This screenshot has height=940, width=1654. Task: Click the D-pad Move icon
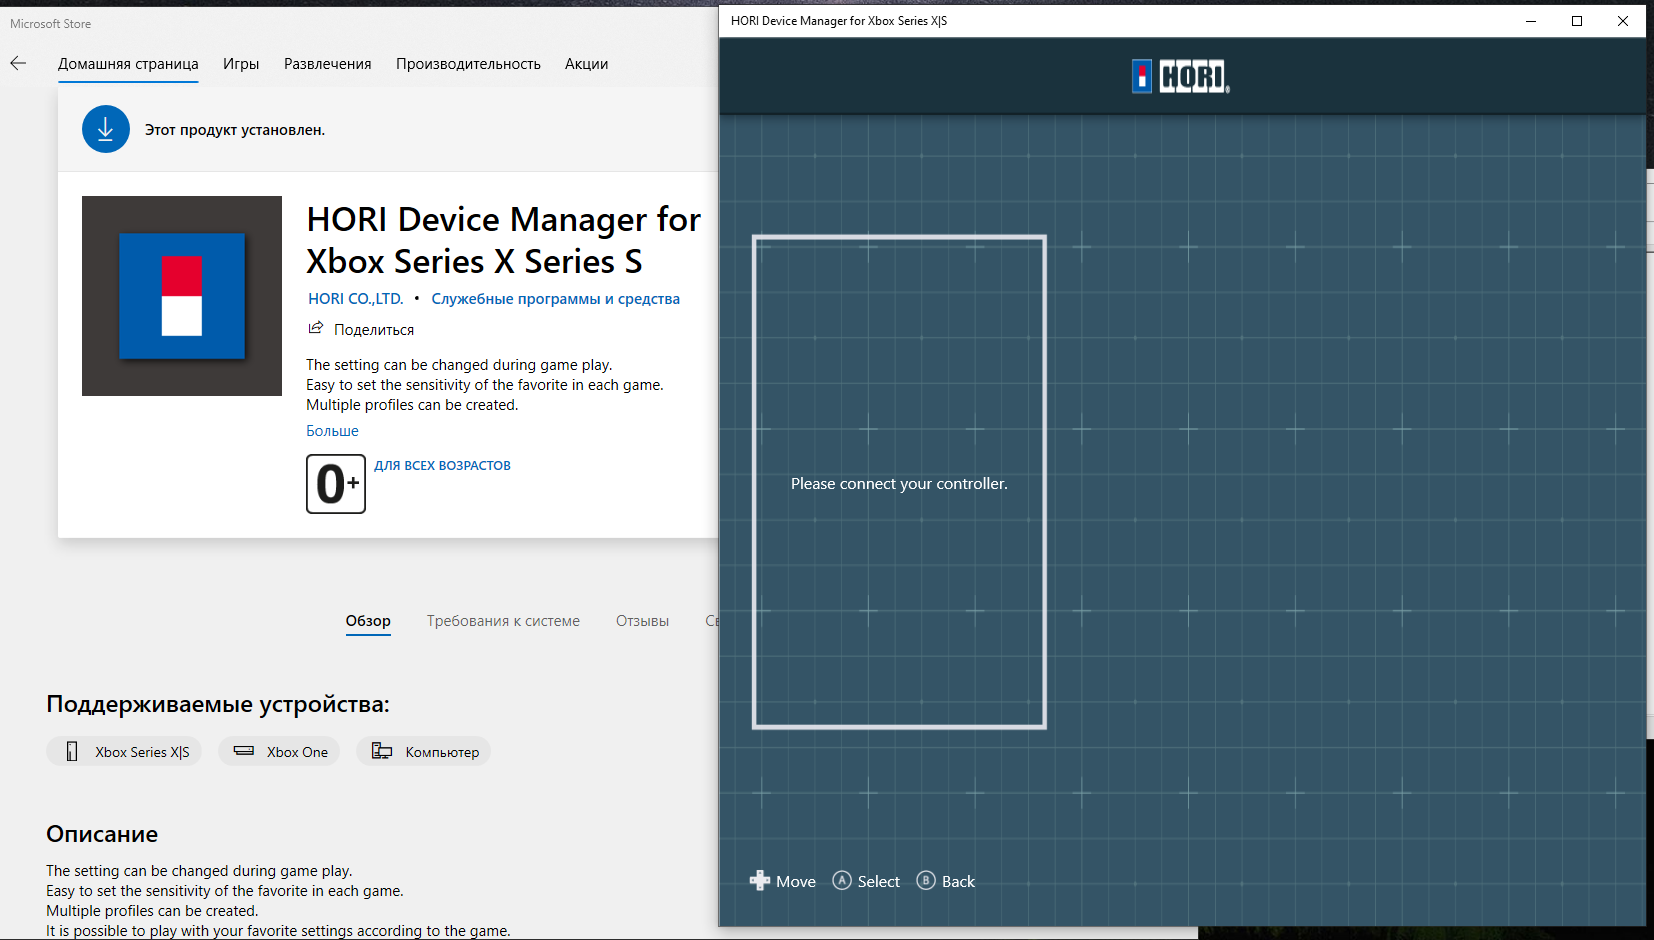tap(760, 880)
